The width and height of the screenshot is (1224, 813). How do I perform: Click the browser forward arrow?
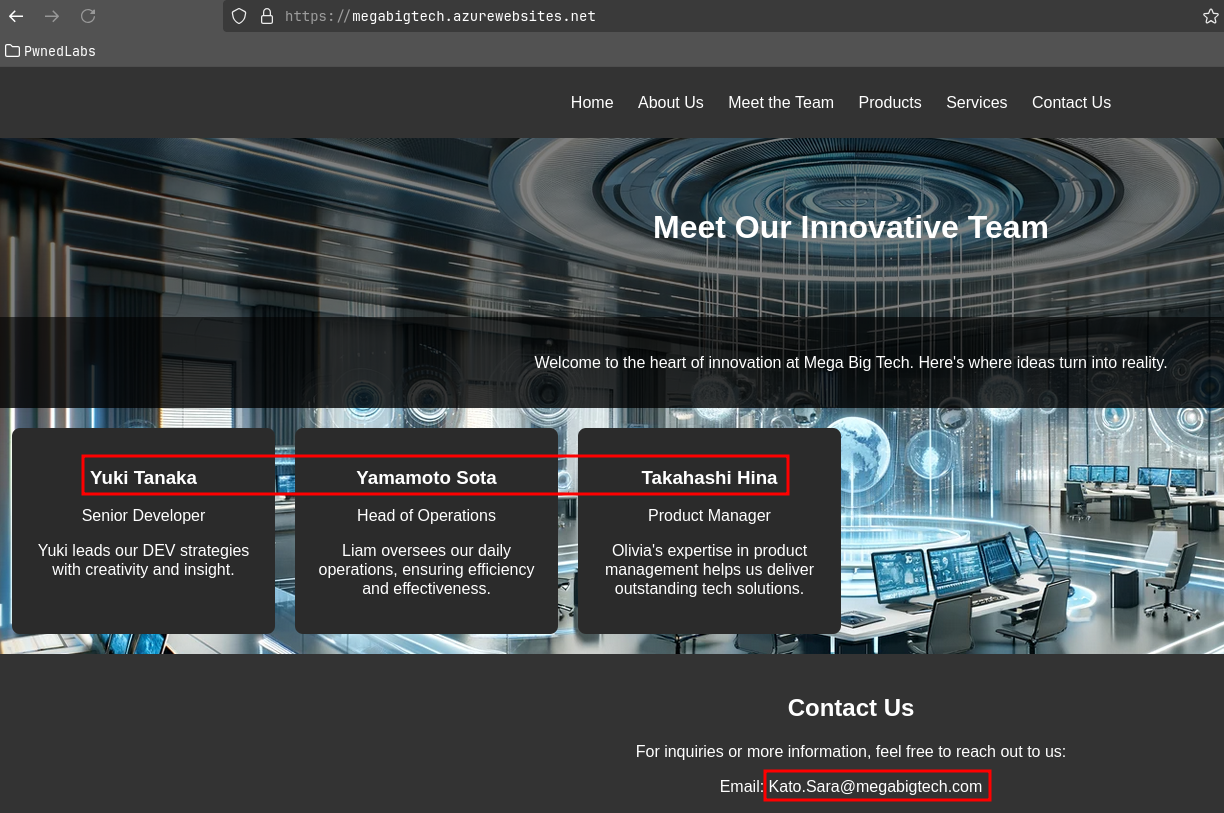[52, 16]
